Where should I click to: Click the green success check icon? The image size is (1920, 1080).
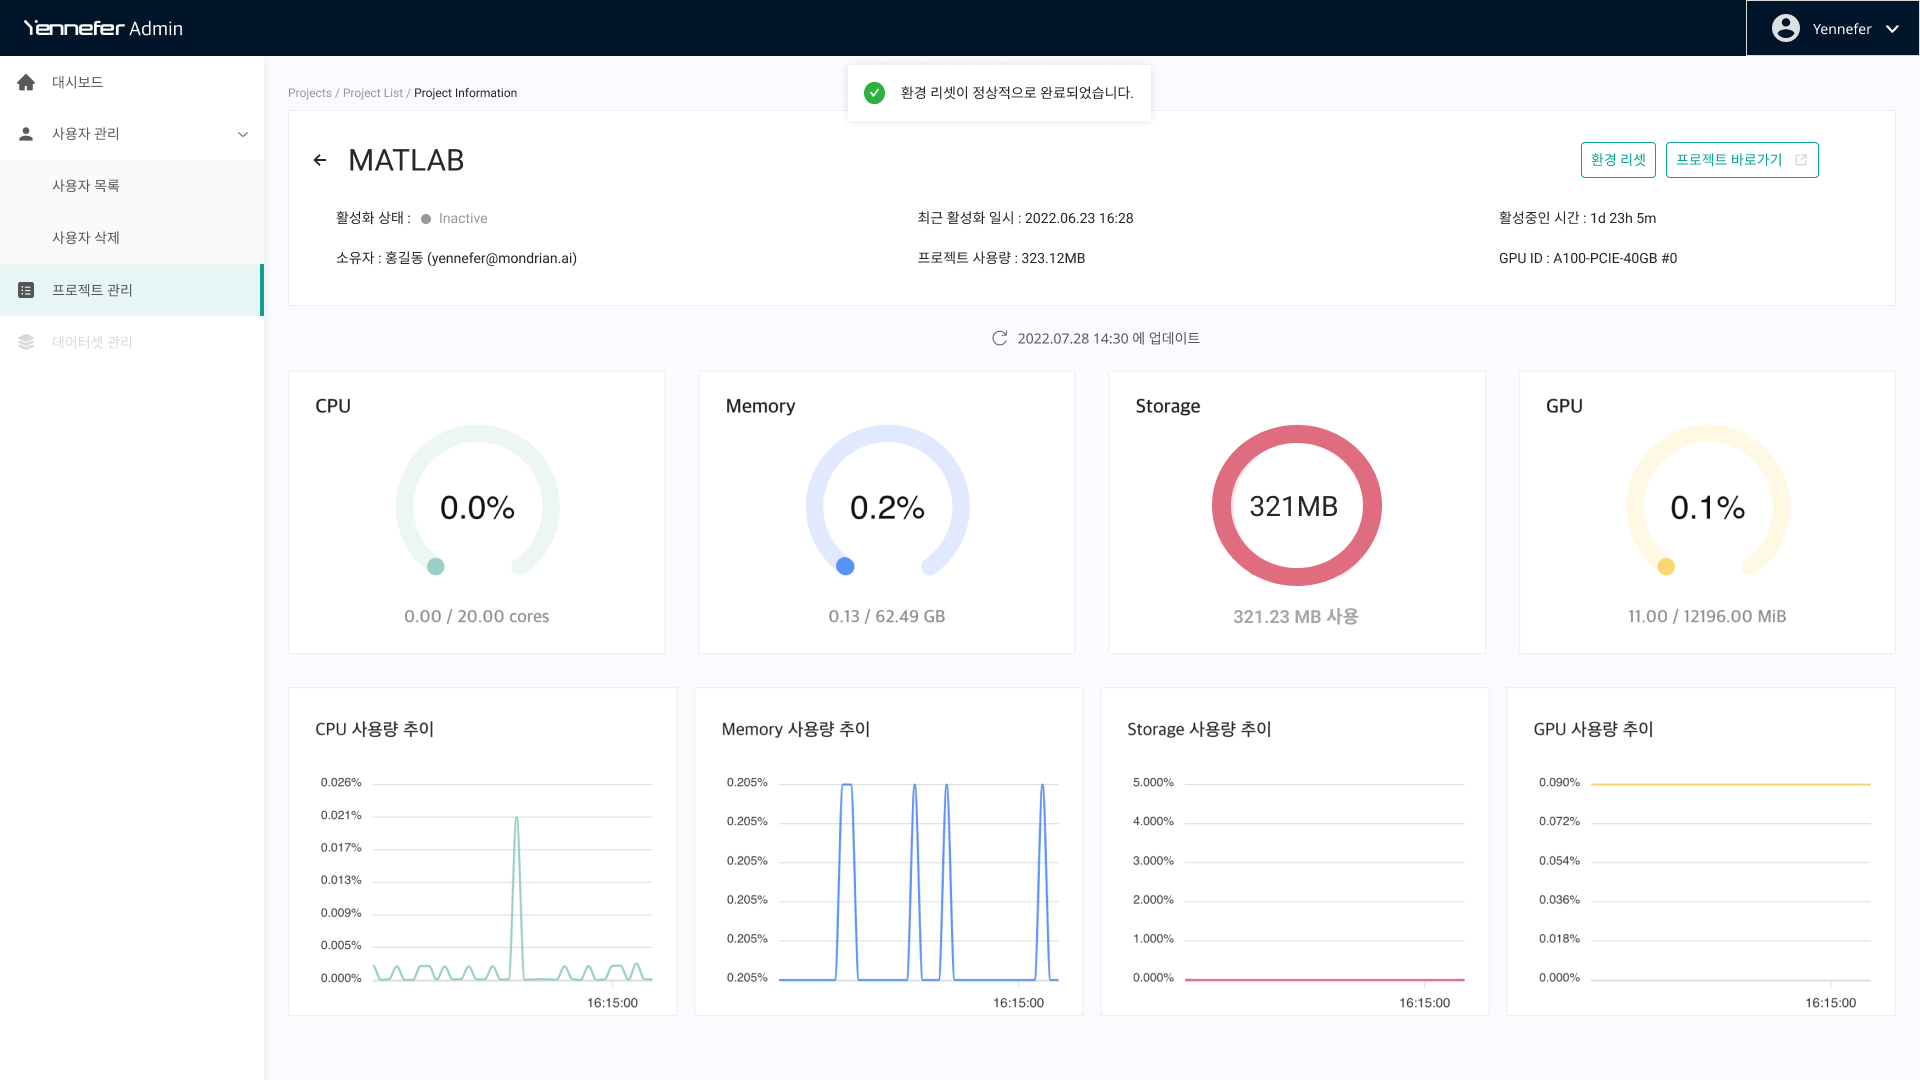(874, 93)
